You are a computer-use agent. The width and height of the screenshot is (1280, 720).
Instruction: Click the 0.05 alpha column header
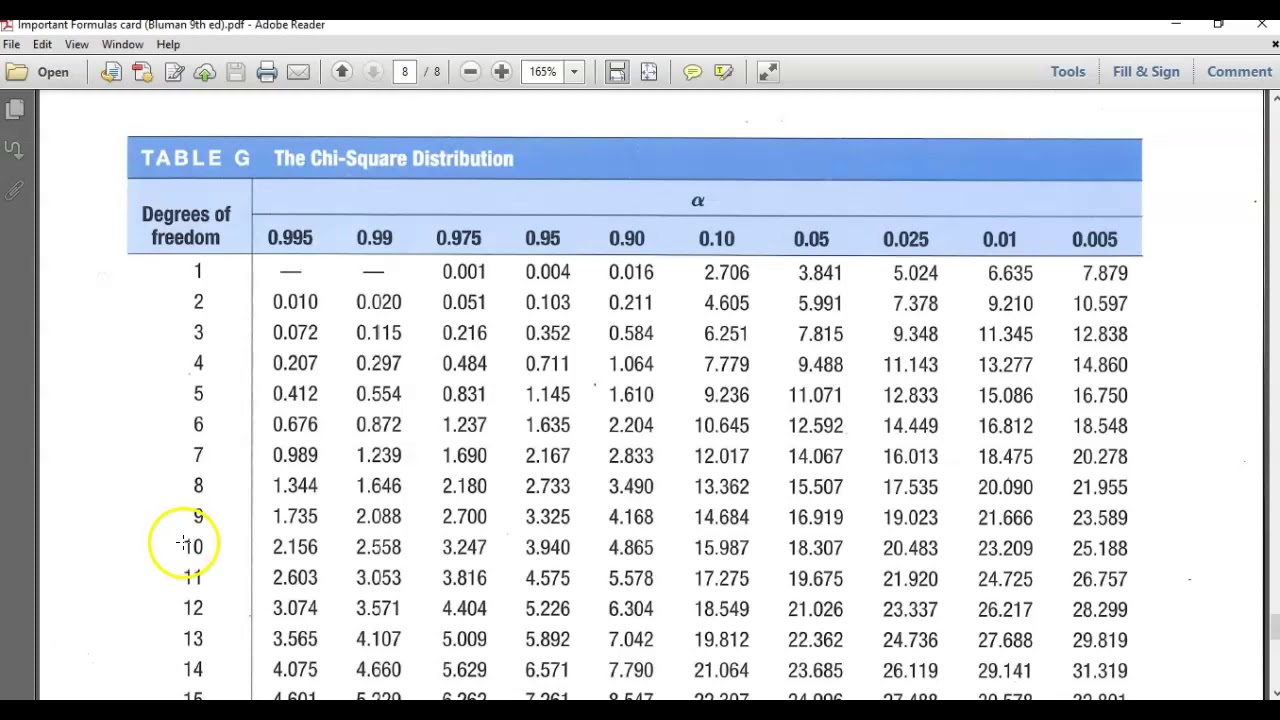(x=811, y=239)
